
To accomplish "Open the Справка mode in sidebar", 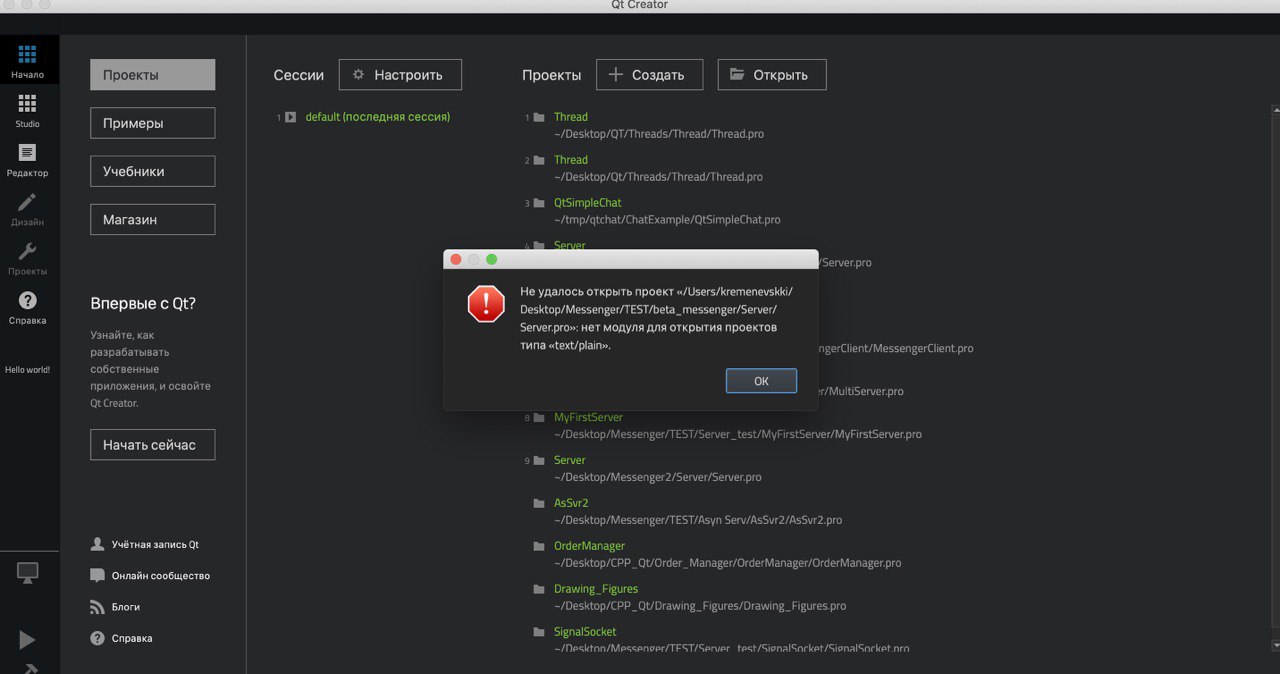I will 28,307.
